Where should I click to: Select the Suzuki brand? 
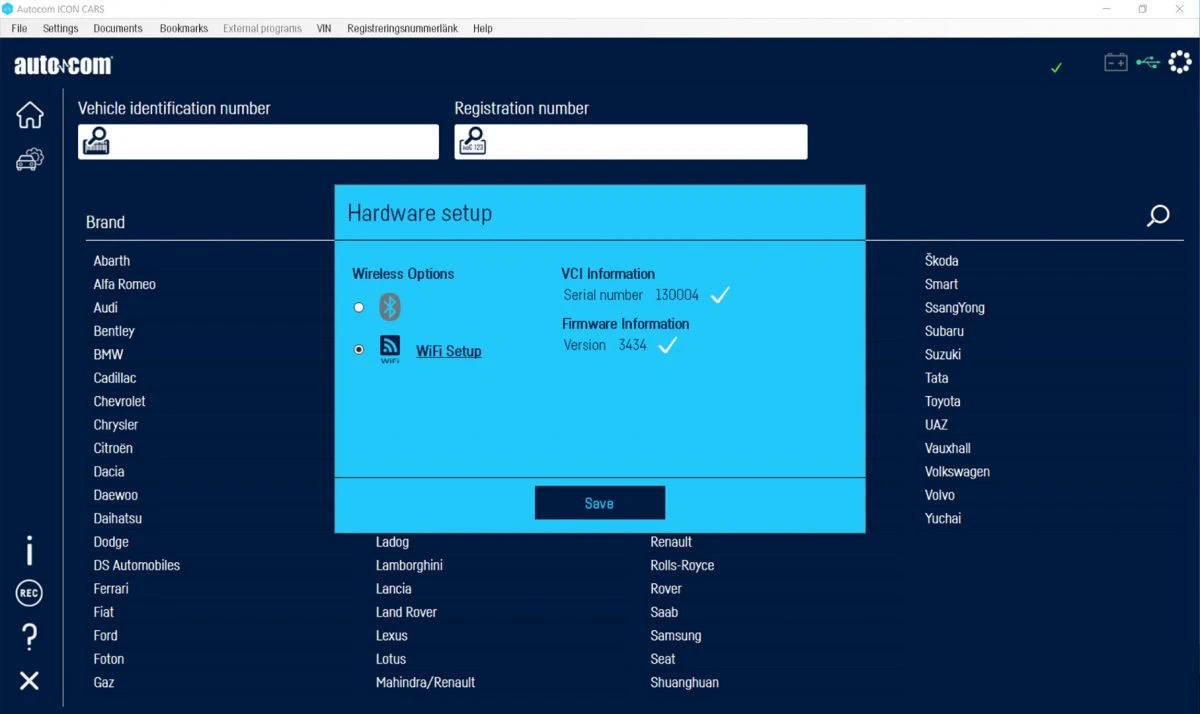pyautogui.click(x=944, y=355)
